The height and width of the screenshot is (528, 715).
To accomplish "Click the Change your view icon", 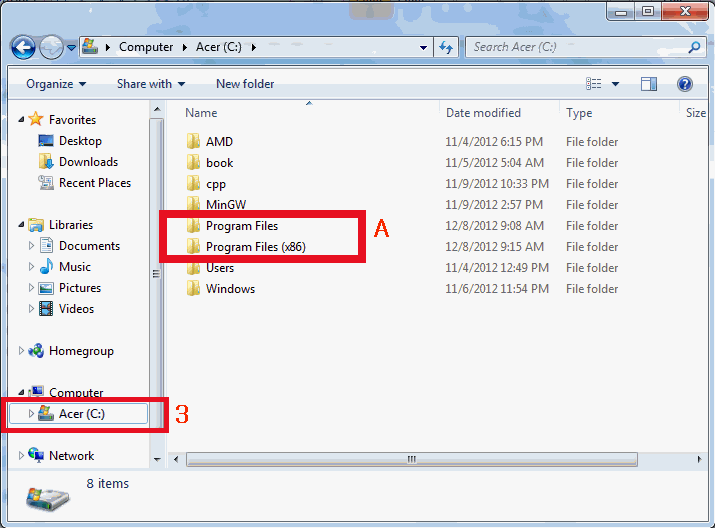I will pyautogui.click(x=594, y=84).
